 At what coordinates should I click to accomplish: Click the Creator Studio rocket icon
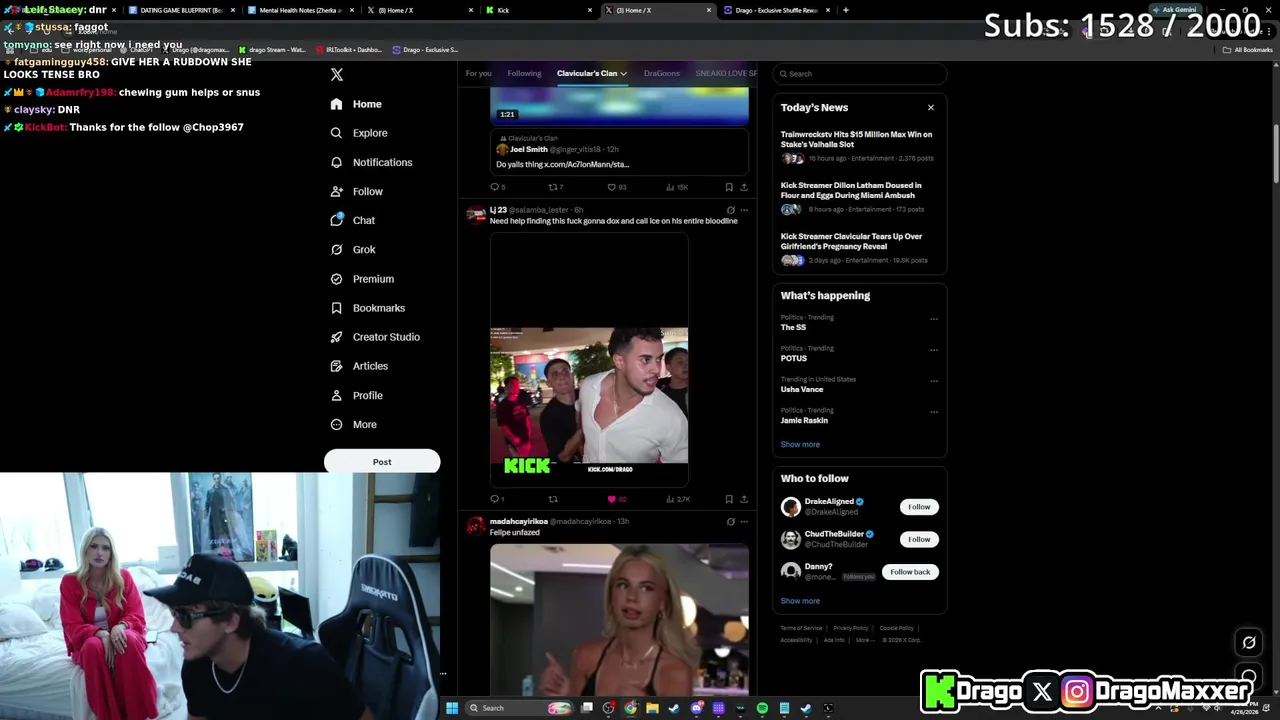pos(337,337)
